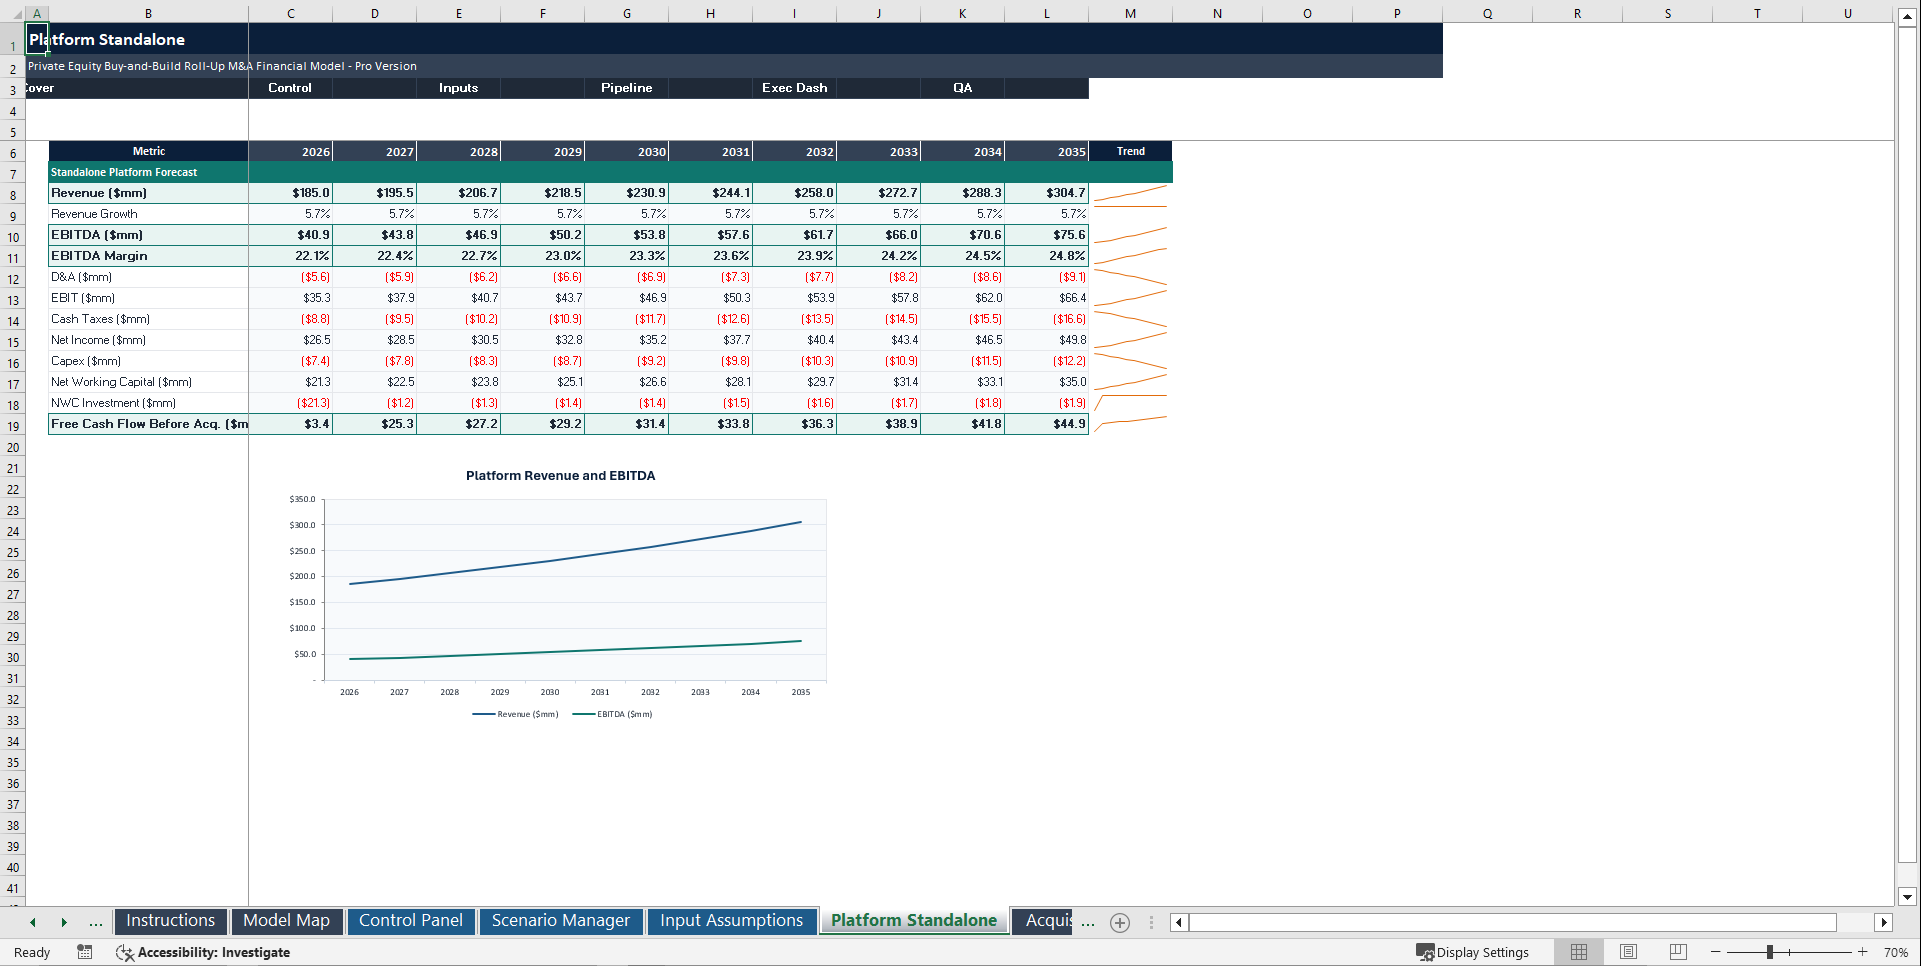Image resolution: width=1921 pixels, height=966 pixels.
Task: Go to the Scenario Manager sheet tab
Action: [x=561, y=921]
